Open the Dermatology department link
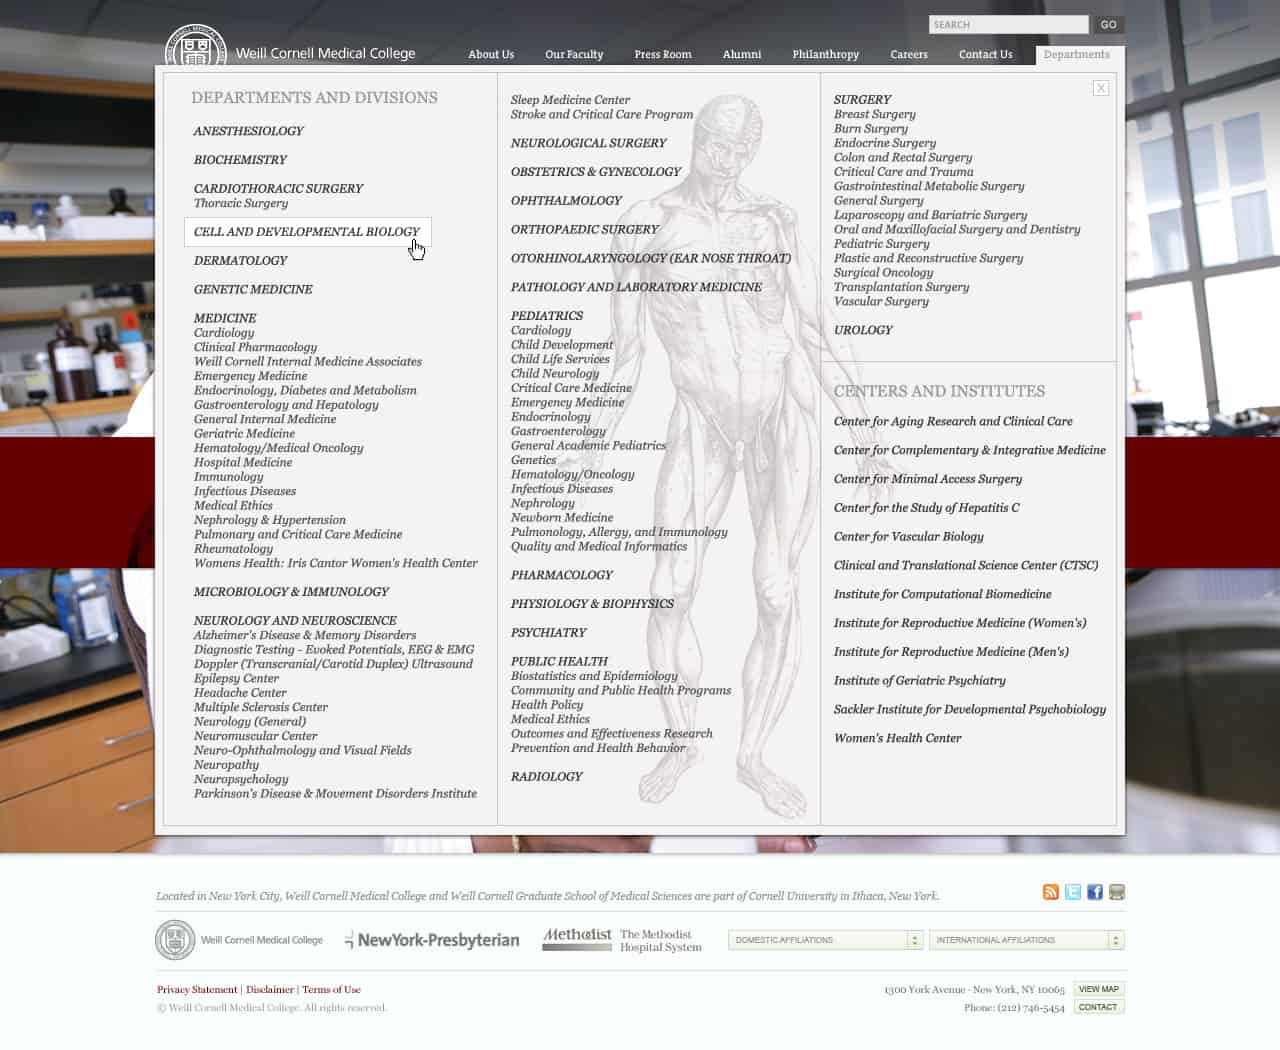The width and height of the screenshot is (1280, 1050). 240,261
